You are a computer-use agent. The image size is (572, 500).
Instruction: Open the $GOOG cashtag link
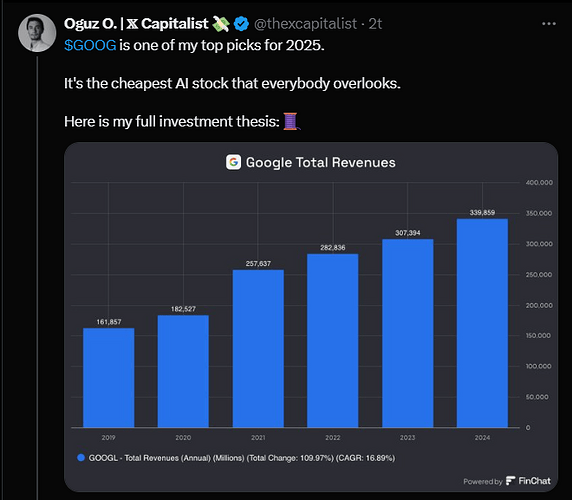pyautogui.click(x=90, y=46)
